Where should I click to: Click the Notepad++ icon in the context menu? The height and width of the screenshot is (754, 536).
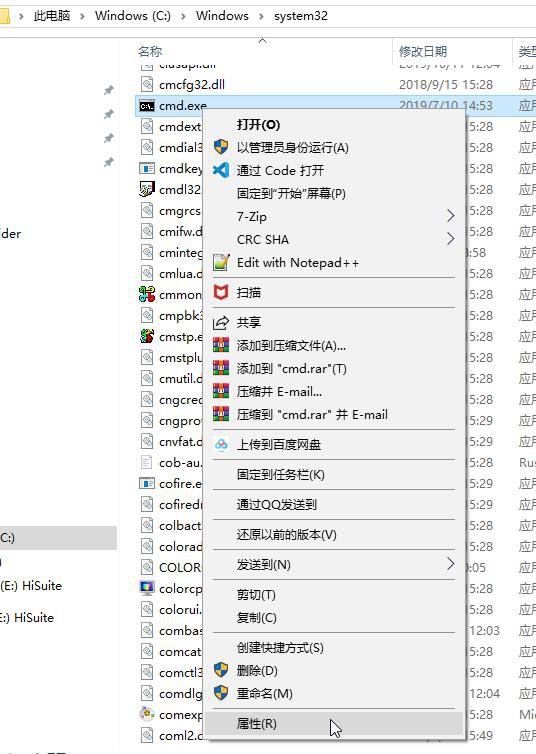(x=221, y=262)
